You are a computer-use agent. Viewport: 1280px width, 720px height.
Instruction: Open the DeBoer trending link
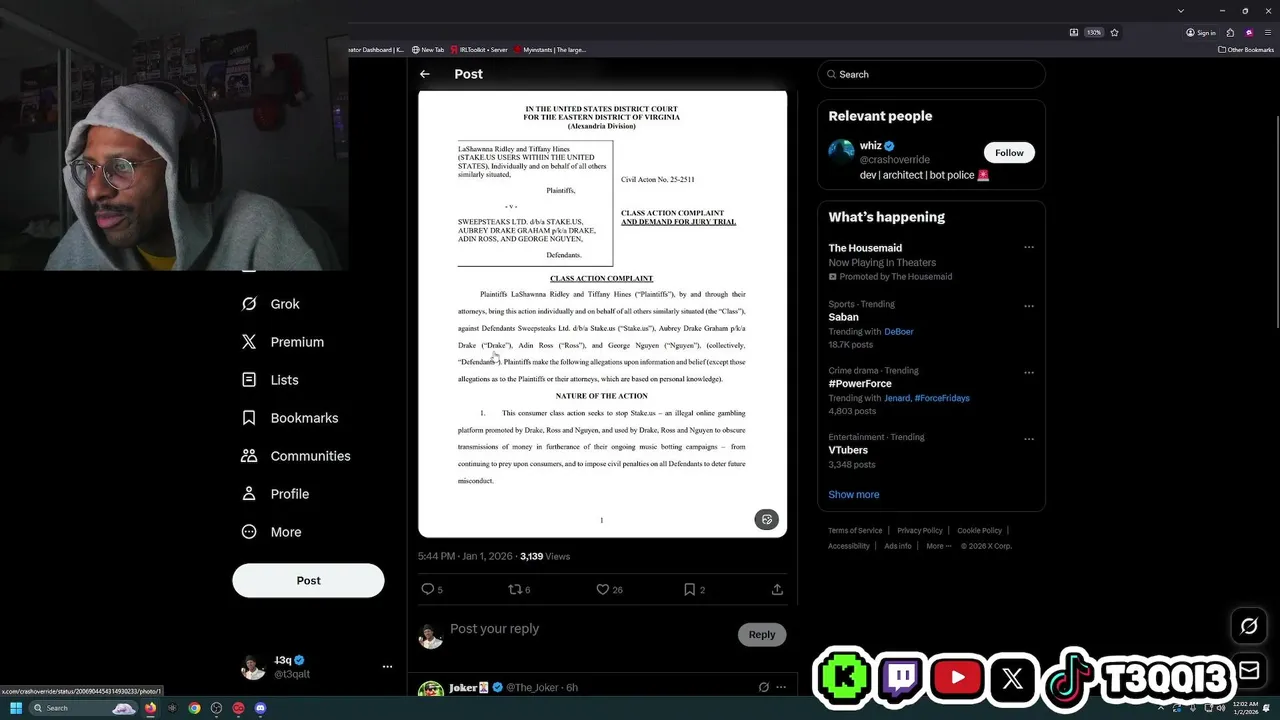pos(899,331)
